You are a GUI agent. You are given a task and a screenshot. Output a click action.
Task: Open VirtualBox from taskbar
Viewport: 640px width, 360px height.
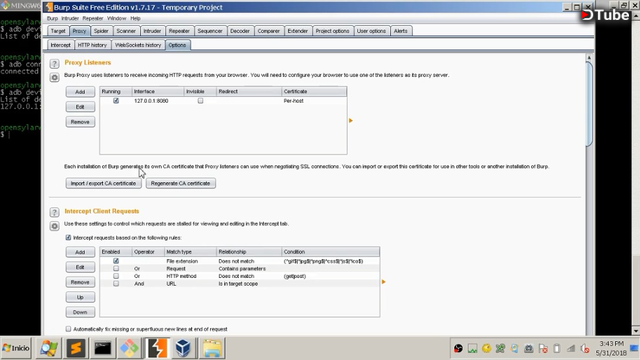tap(183, 348)
